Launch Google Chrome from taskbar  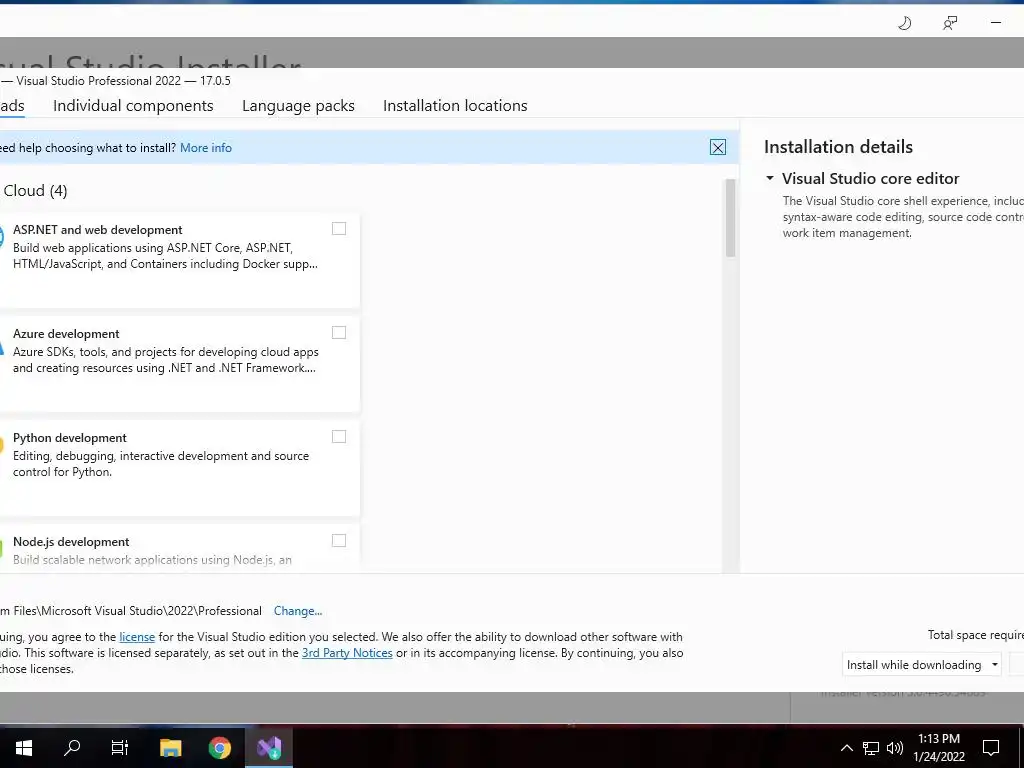coord(220,748)
